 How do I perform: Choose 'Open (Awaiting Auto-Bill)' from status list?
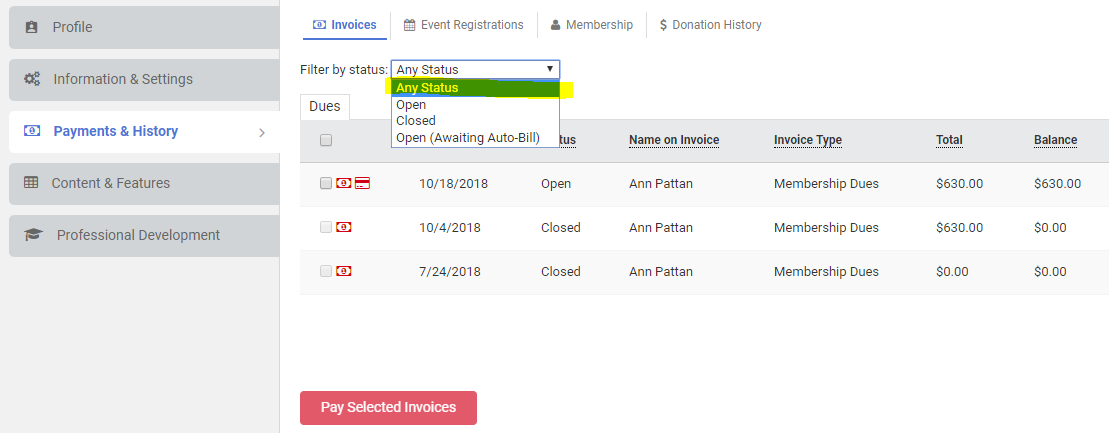tap(467, 138)
